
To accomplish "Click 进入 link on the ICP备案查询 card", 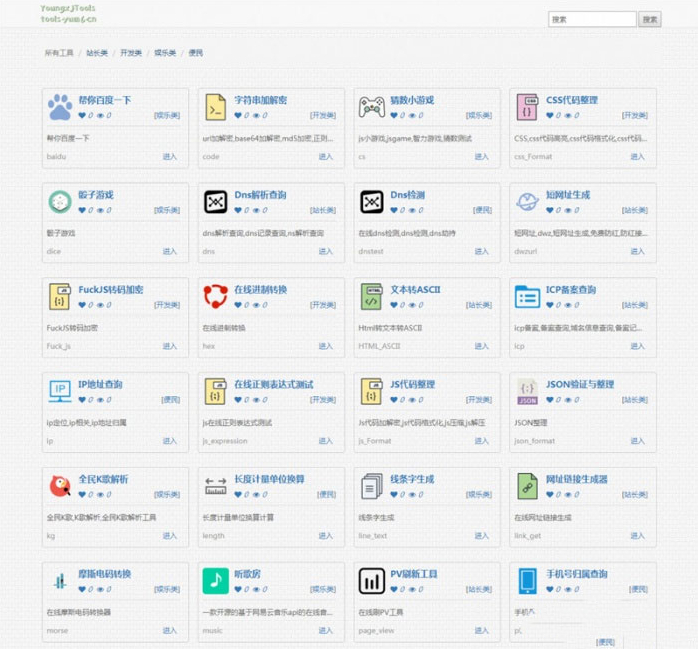I will [637, 346].
